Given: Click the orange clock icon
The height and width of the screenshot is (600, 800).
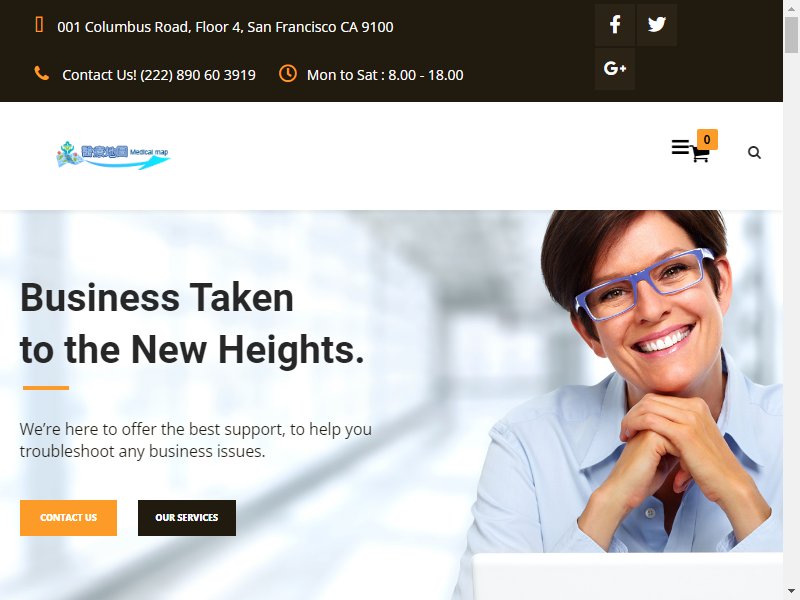Looking at the screenshot, I should 288,73.
